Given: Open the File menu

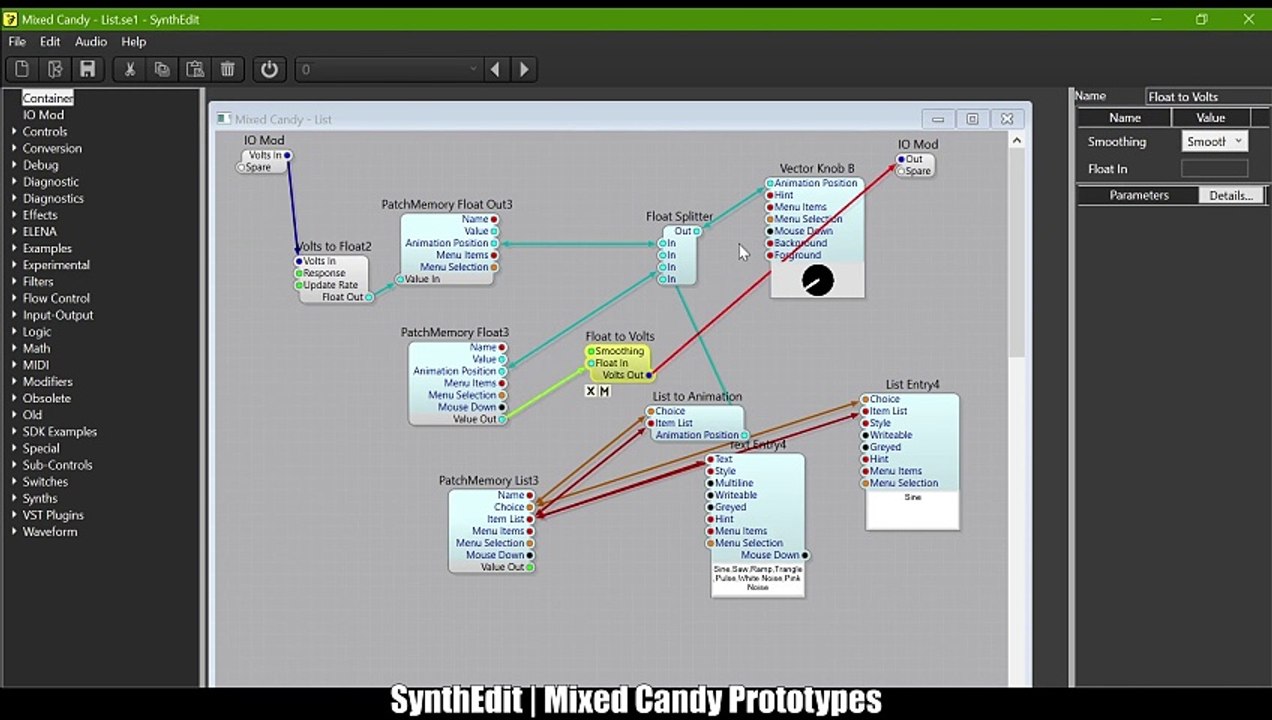Looking at the screenshot, I should coord(17,41).
